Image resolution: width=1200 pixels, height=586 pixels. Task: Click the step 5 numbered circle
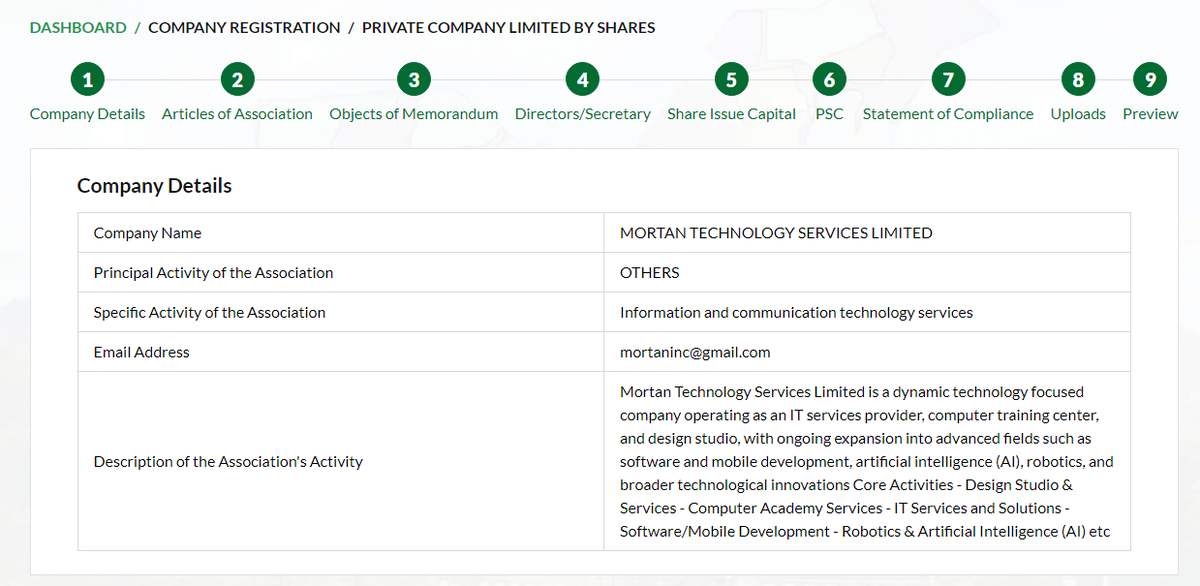[731, 79]
